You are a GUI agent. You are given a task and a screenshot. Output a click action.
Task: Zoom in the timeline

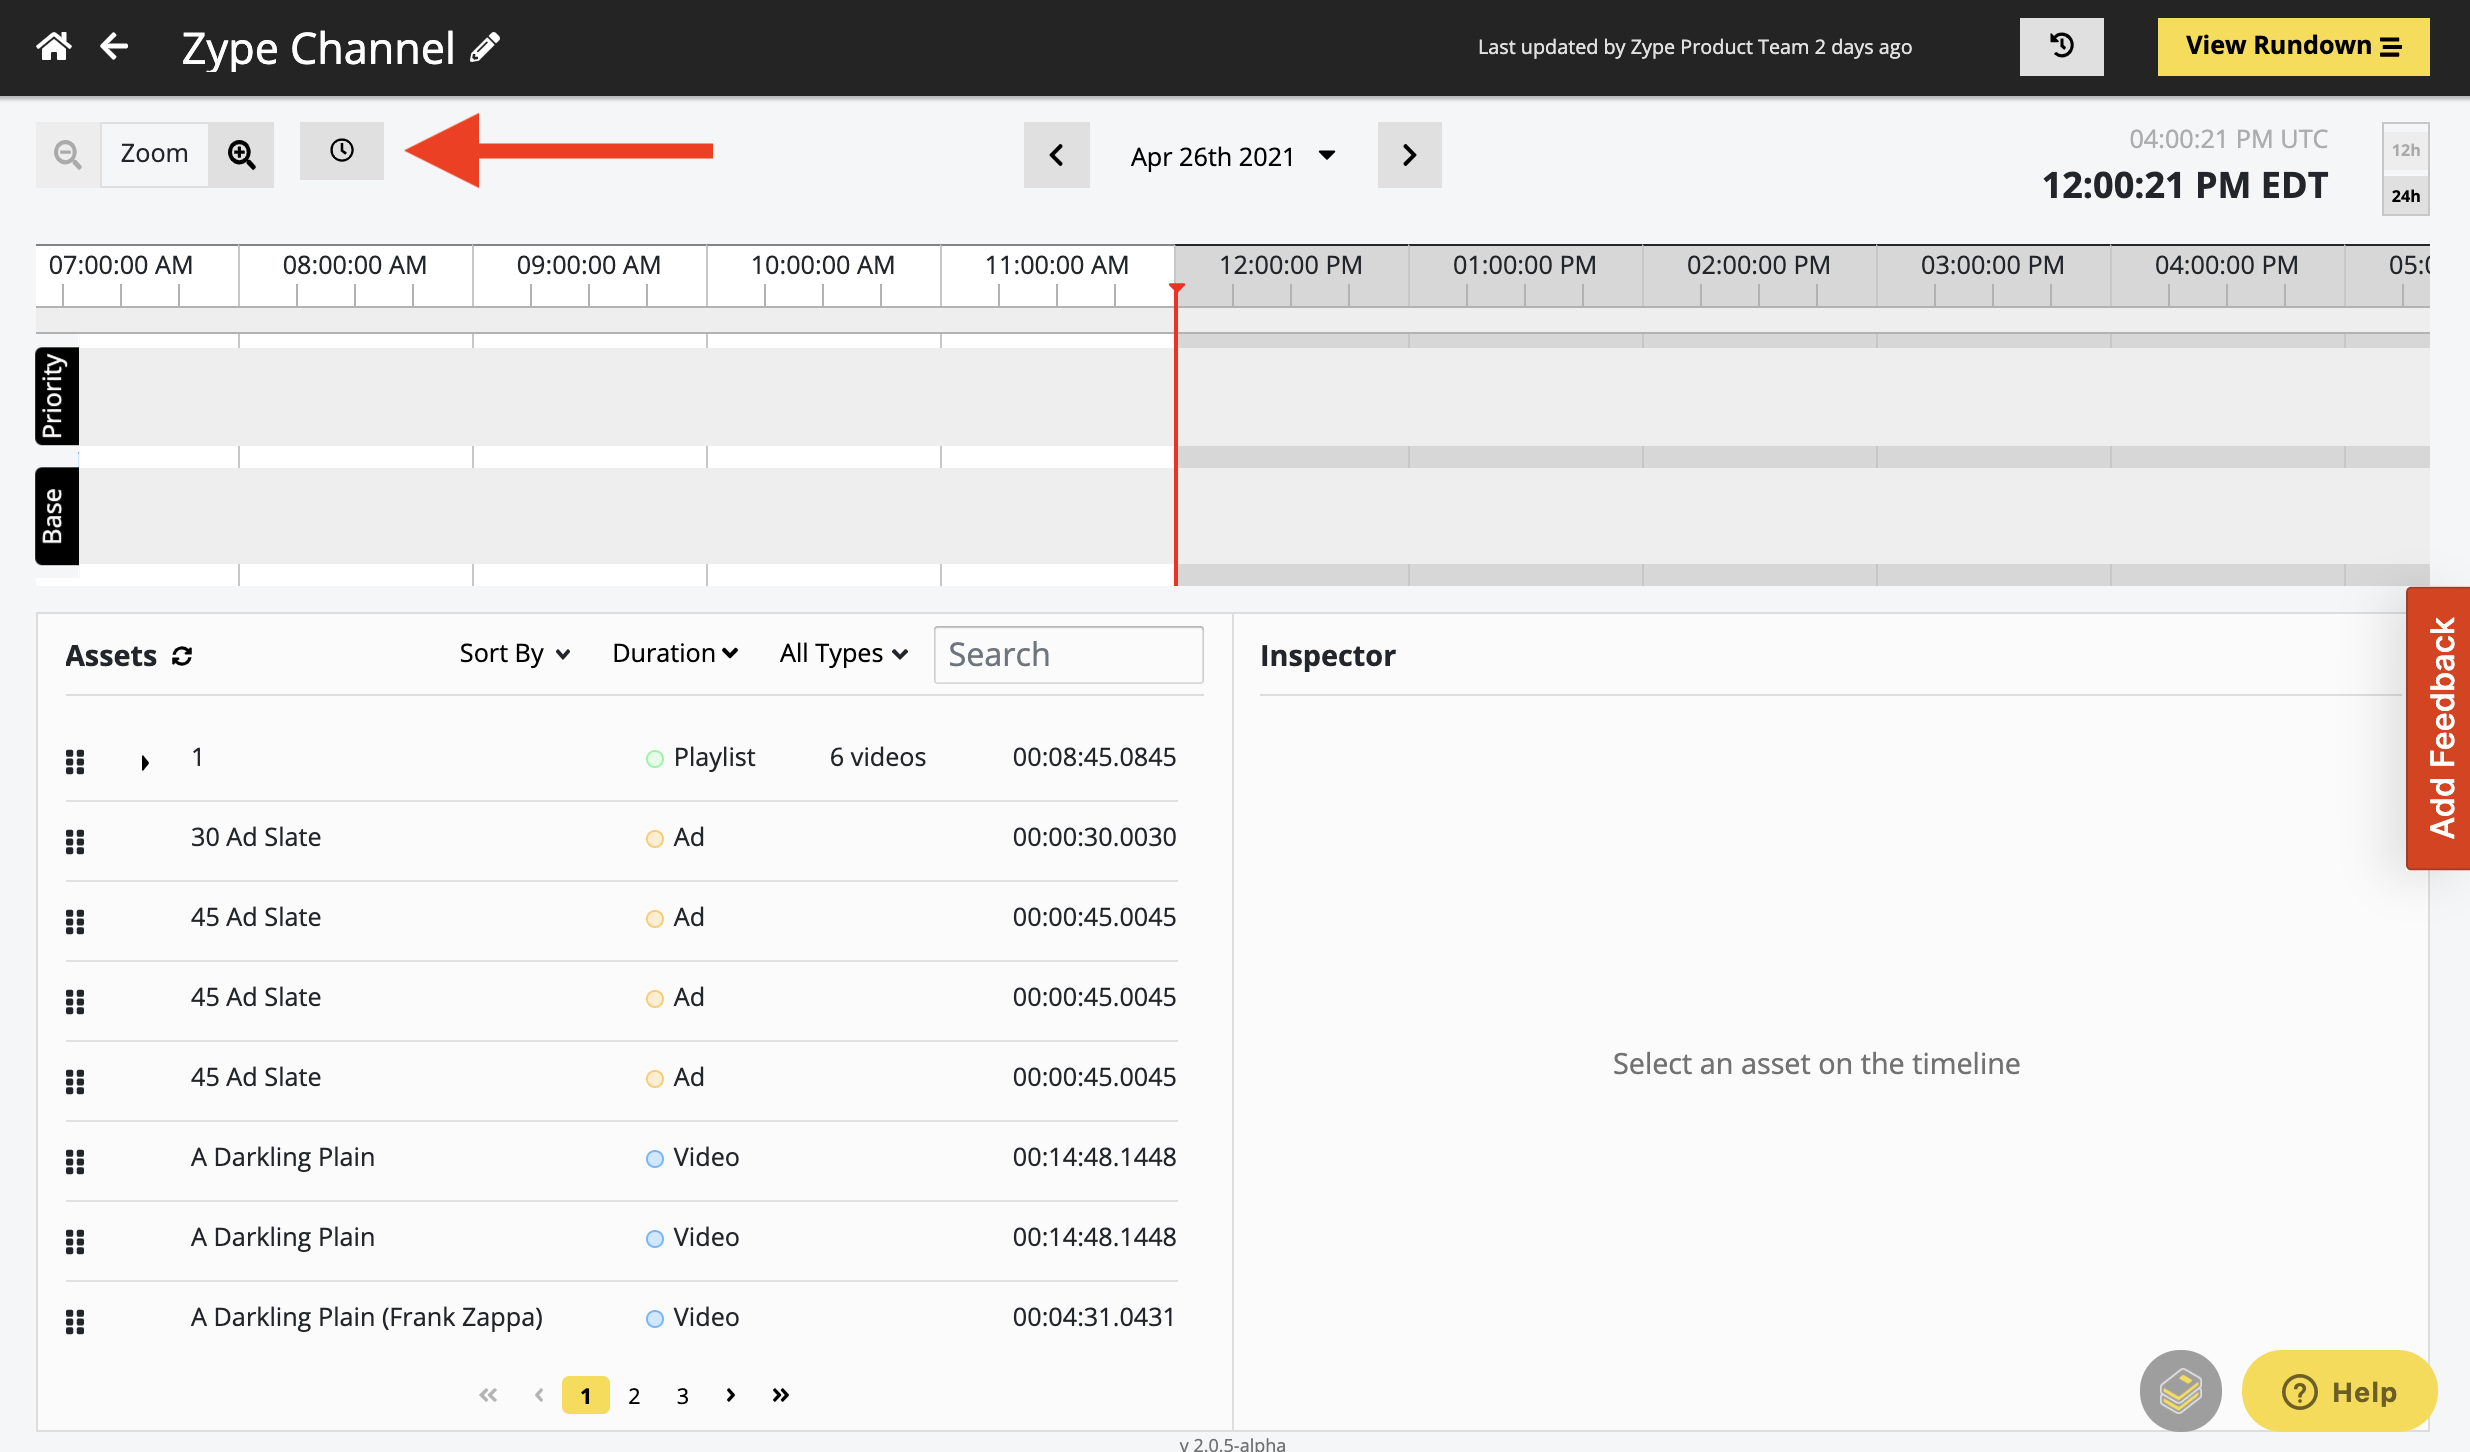pos(241,154)
